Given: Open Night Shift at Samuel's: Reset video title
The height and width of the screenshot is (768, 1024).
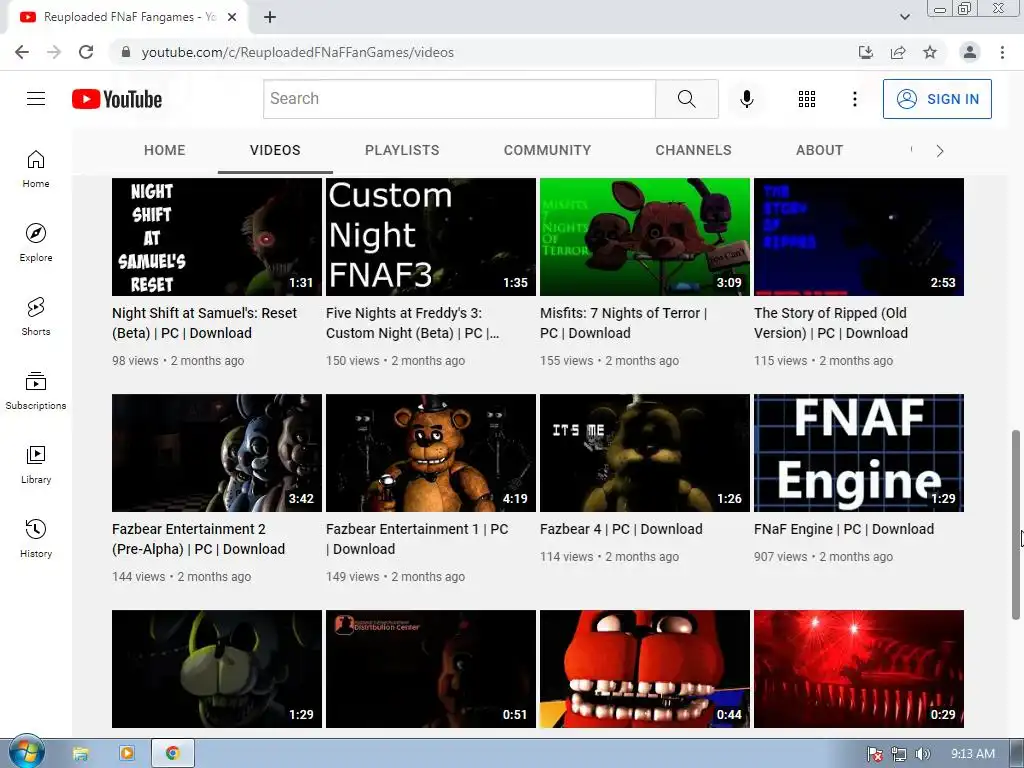Looking at the screenshot, I should point(204,323).
